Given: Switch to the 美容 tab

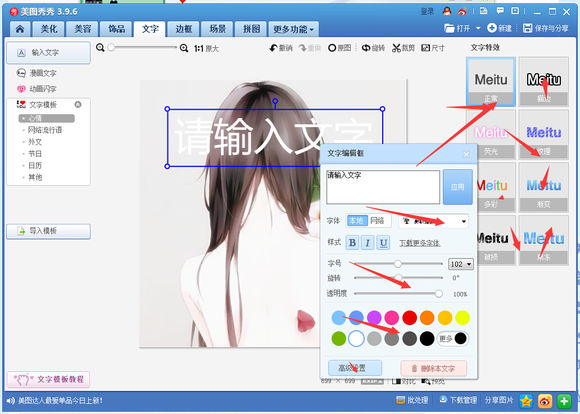Looking at the screenshot, I should [82, 29].
